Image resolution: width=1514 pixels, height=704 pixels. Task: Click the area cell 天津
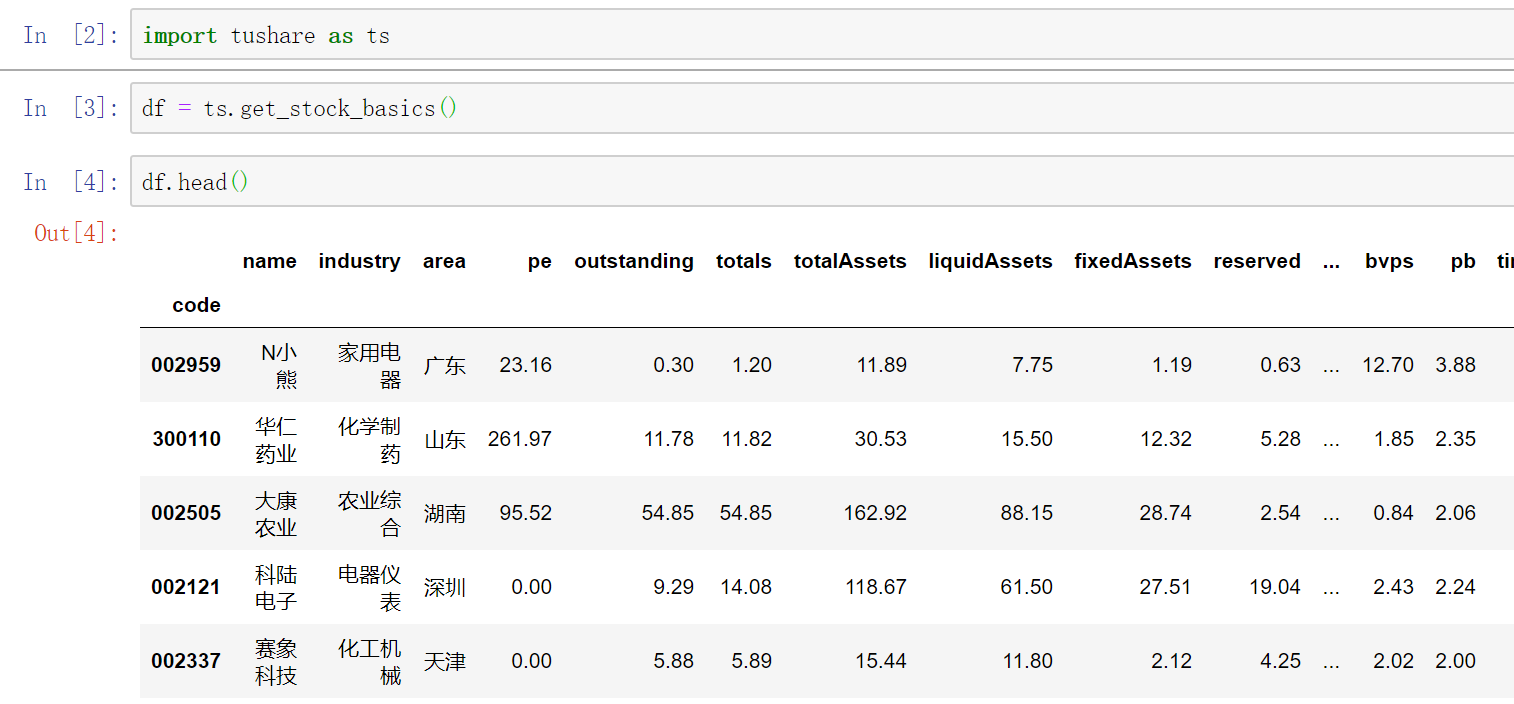(444, 661)
